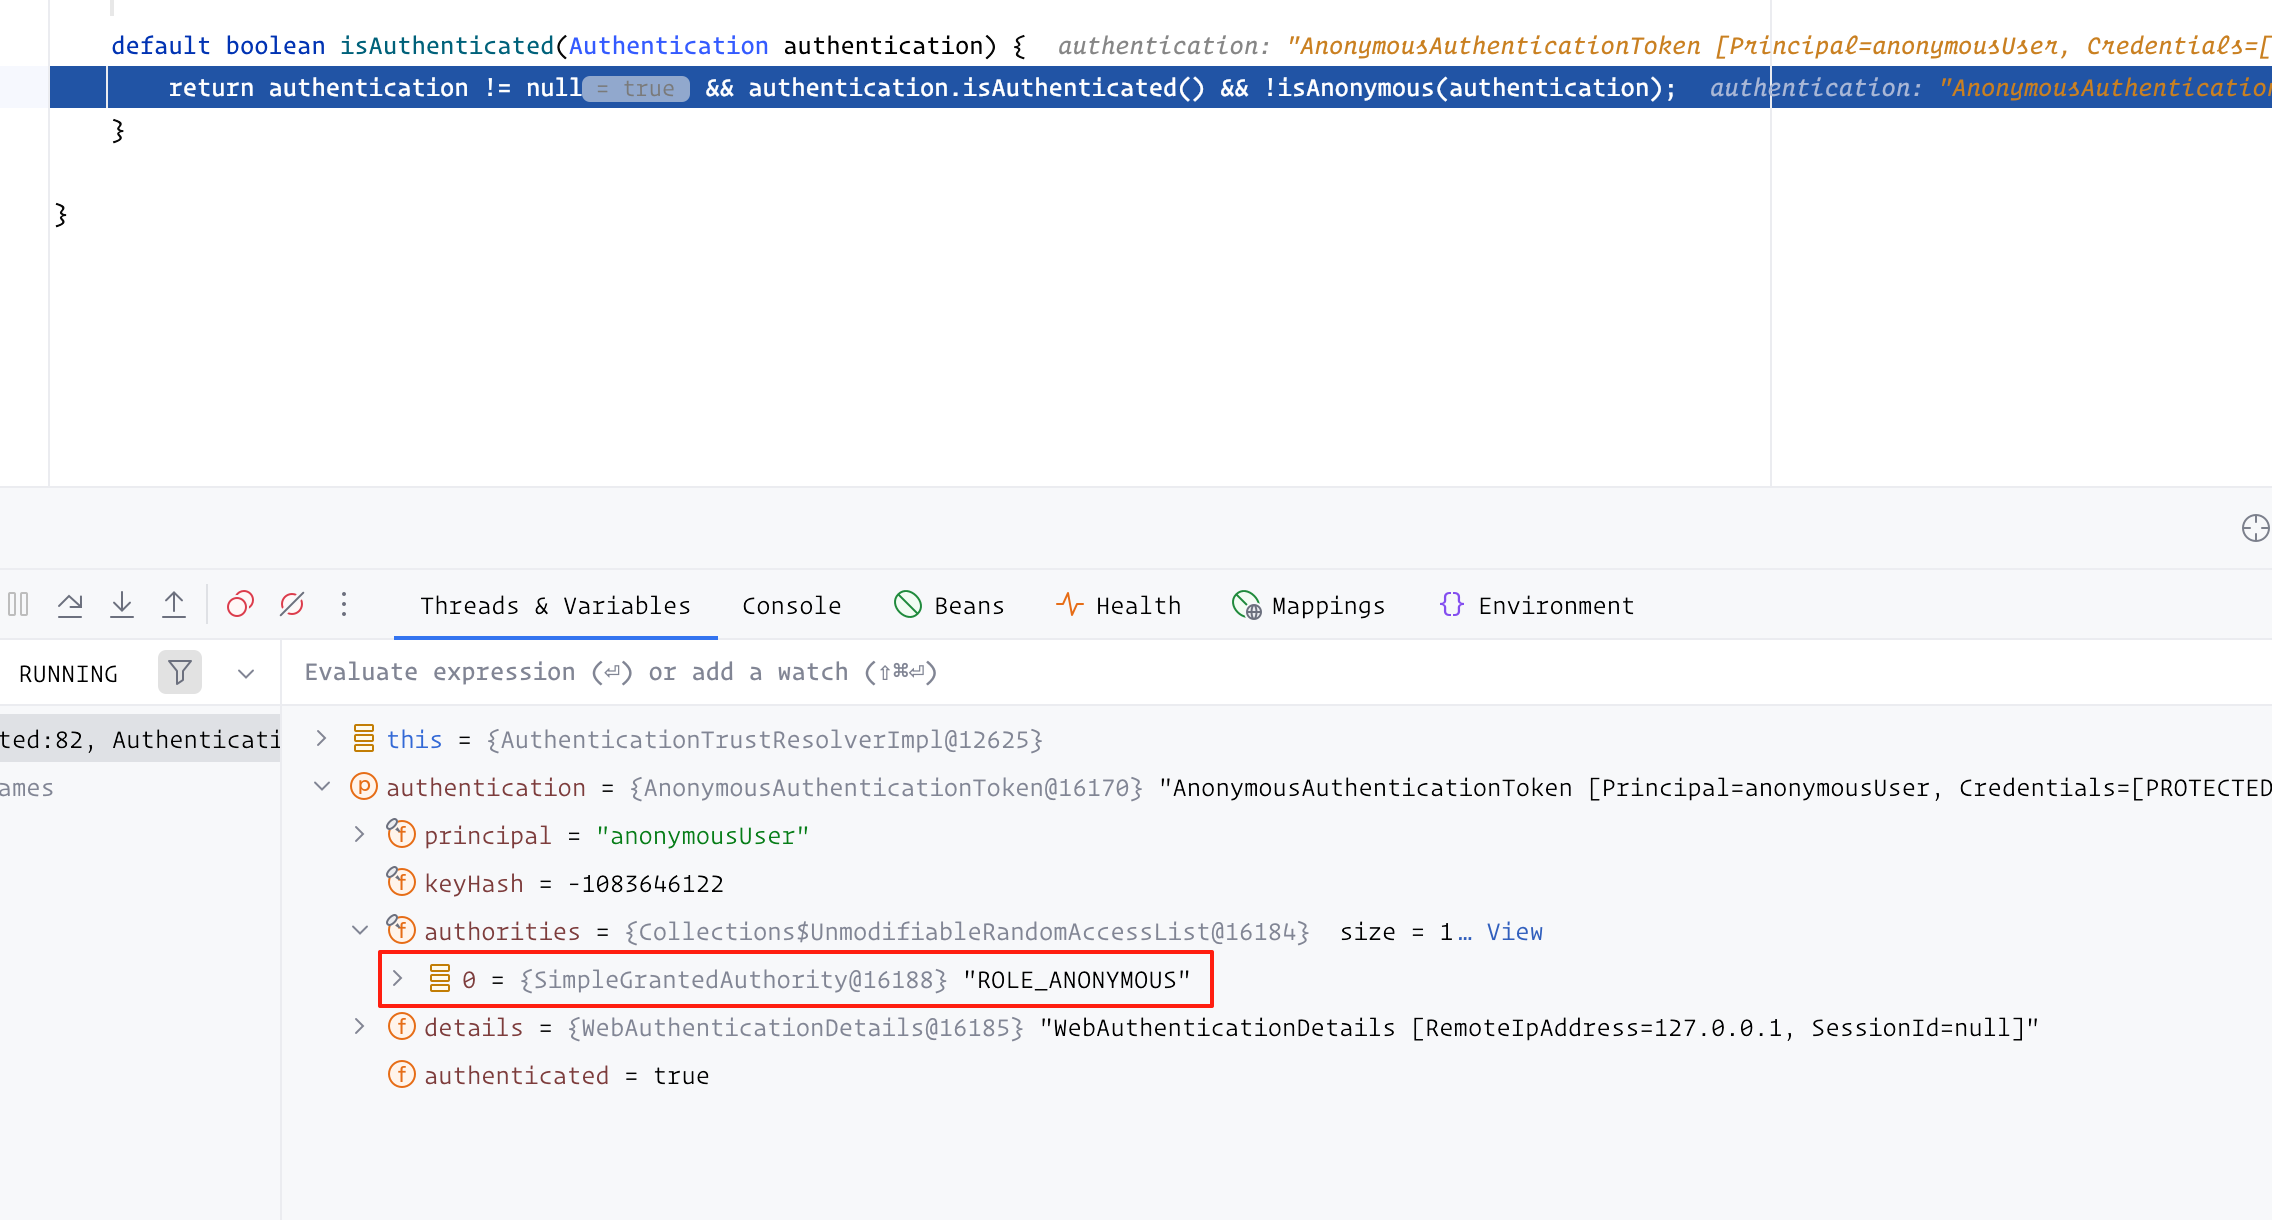Image resolution: width=2272 pixels, height=1220 pixels.
Task: Click the Step Out upward-arrow icon
Action: point(174,604)
